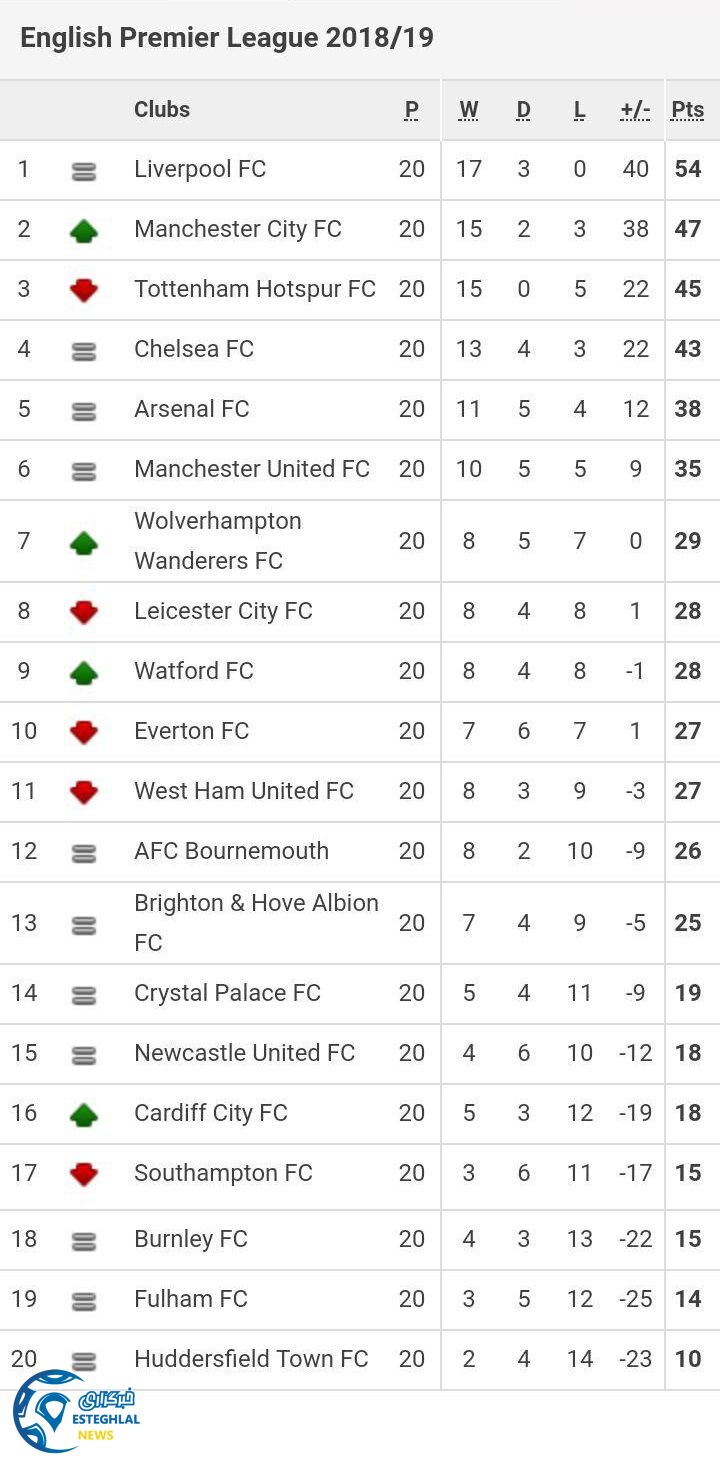Click the +/- goal difference header
Image resolution: width=720 pixels, height=1475 pixels.
point(635,110)
